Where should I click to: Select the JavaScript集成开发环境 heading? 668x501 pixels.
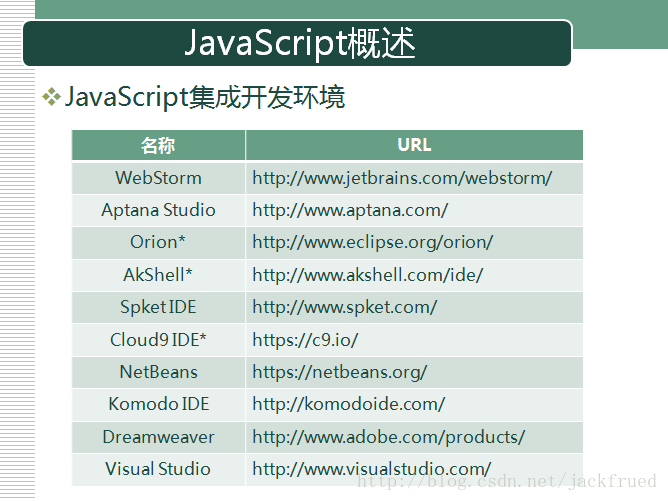coord(204,97)
